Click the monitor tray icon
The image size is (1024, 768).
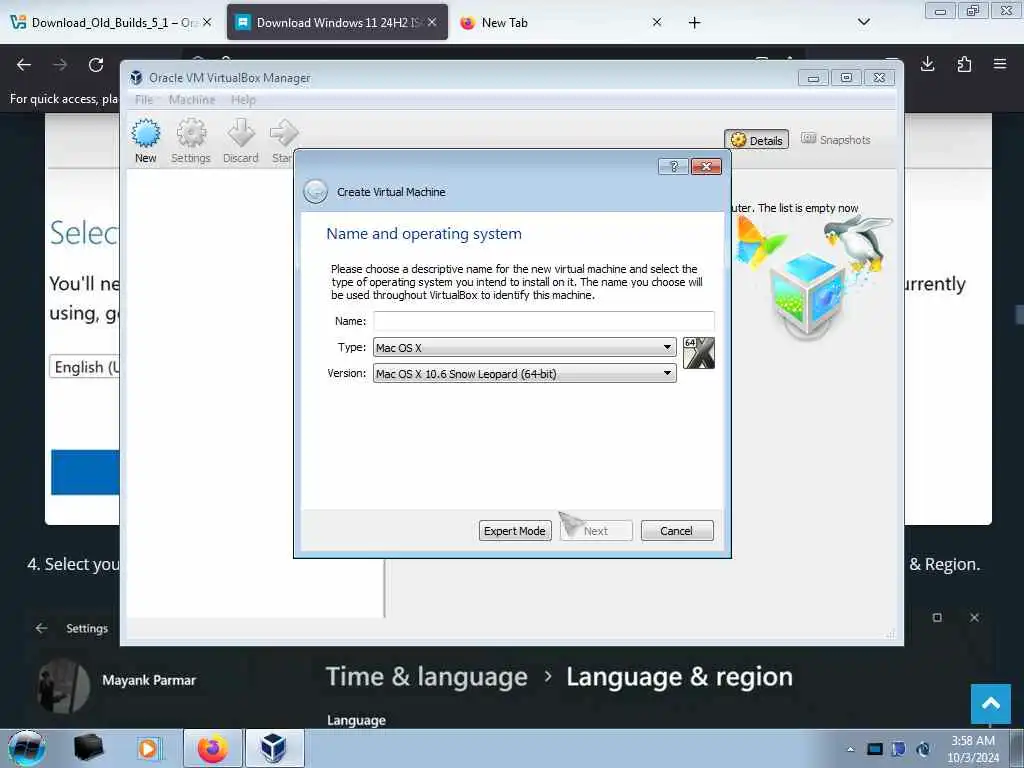pos(874,749)
